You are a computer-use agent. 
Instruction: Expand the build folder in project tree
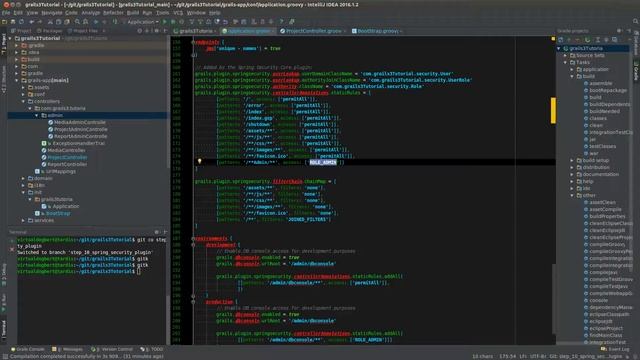point(17,59)
